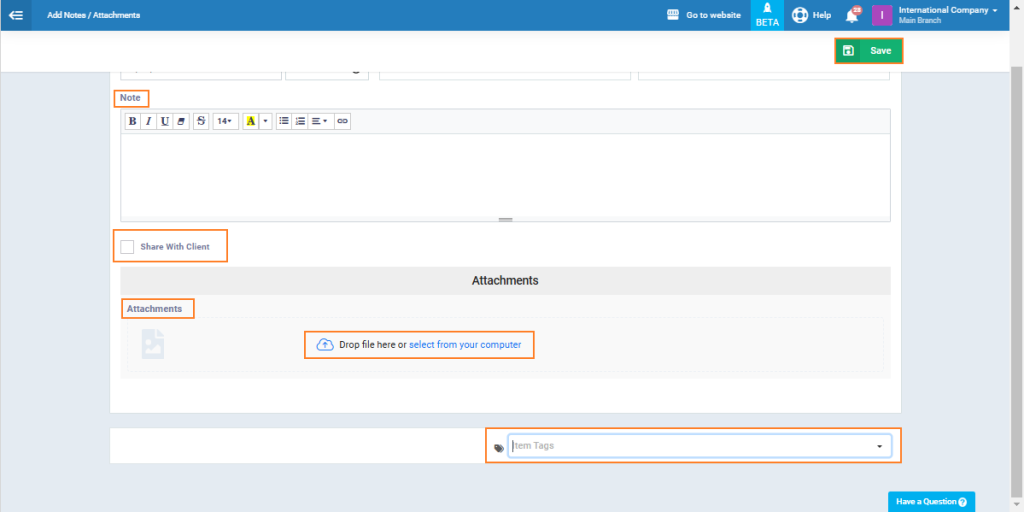
Task: Click the select from your computer link
Action: (x=465, y=345)
